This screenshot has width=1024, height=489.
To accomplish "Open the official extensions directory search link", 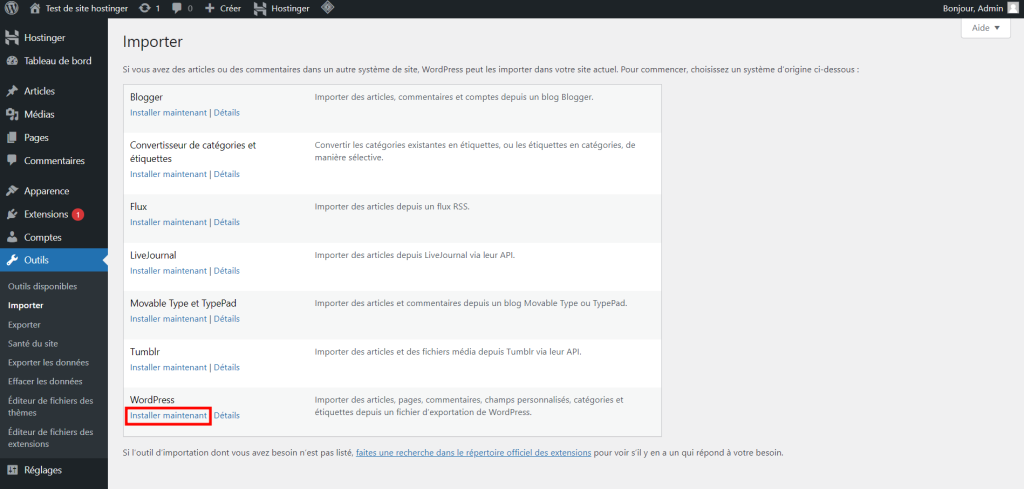I will pos(472,453).
